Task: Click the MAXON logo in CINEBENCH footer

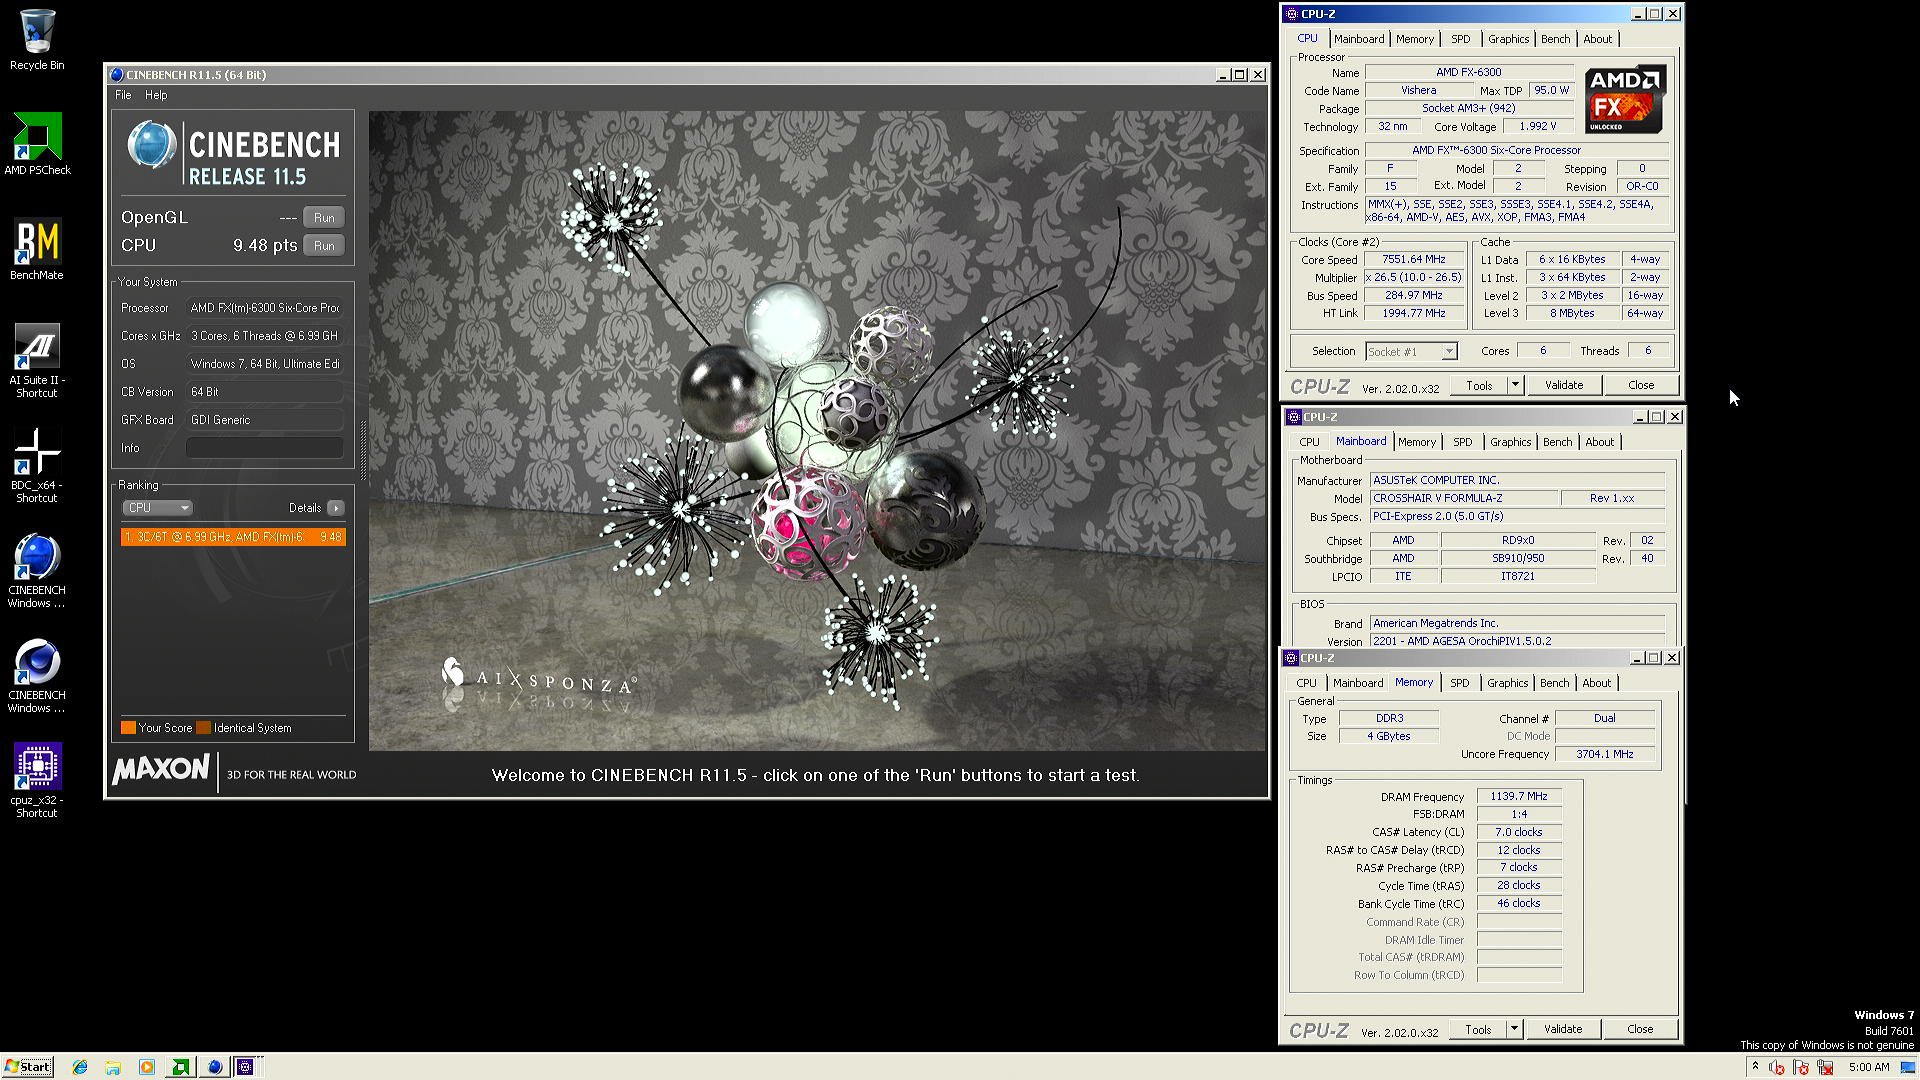Action: tap(160, 770)
